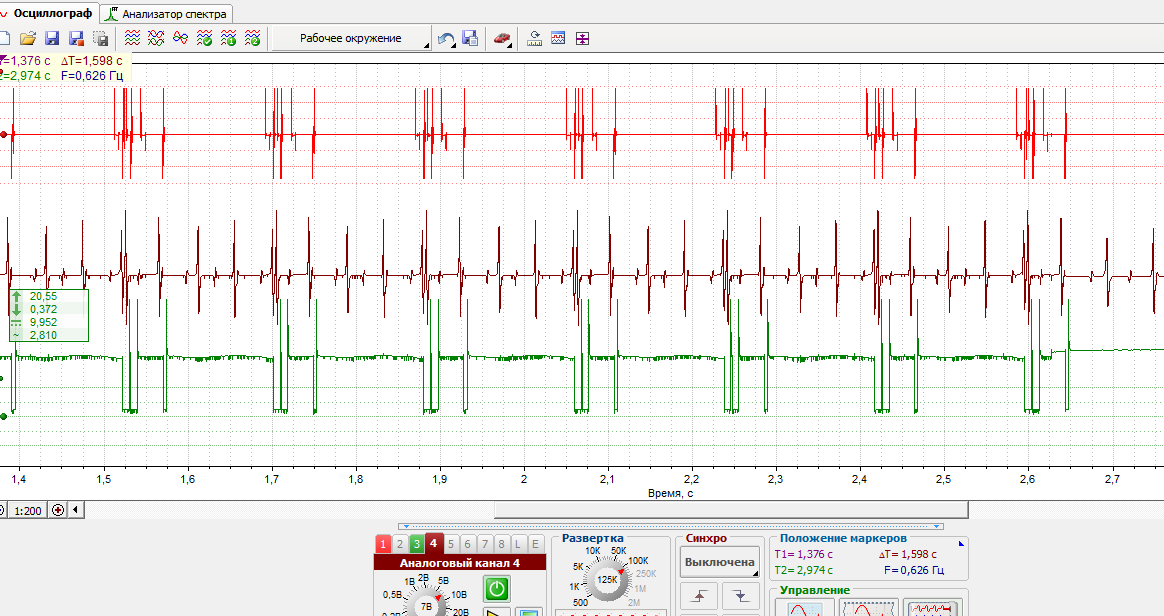Click the Развертка sweep rate knob
The width and height of the screenshot is (1164, 616).
click(x=606, y=580)
